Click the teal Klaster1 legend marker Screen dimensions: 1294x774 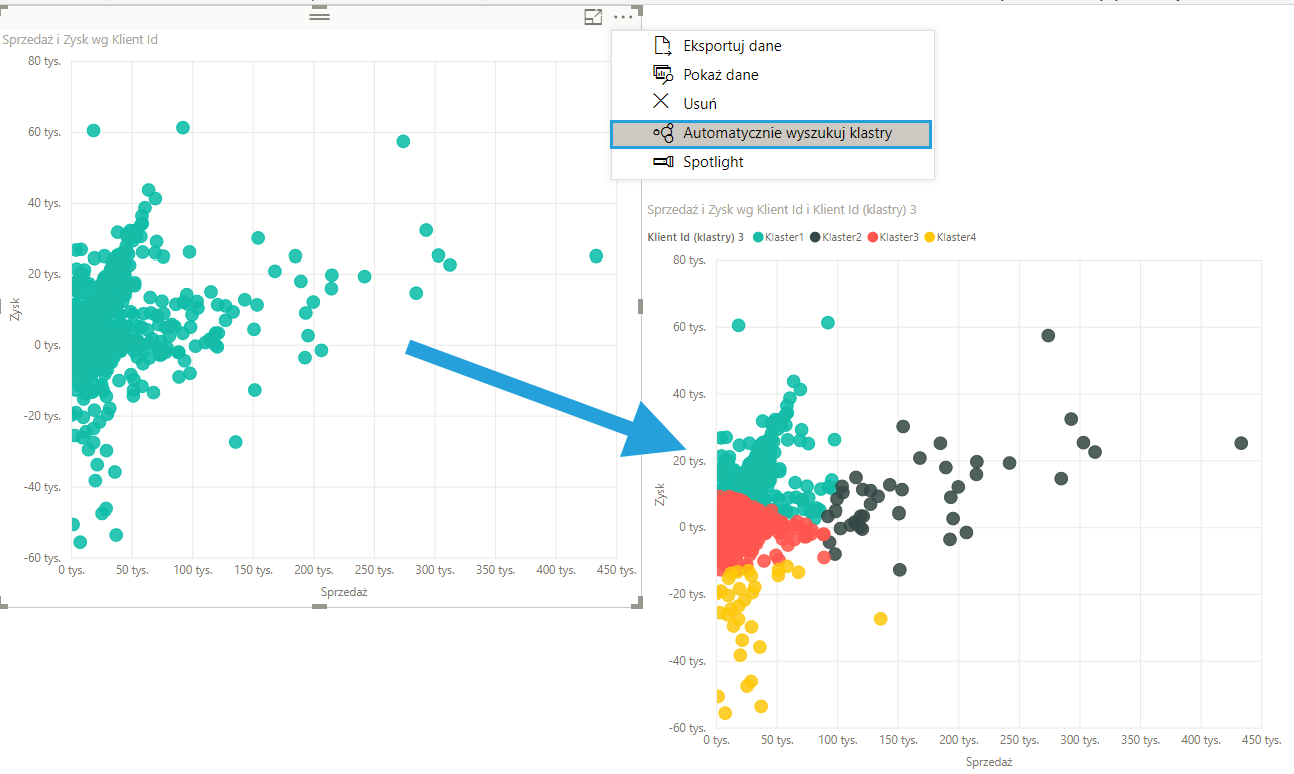tap(758, 237)
